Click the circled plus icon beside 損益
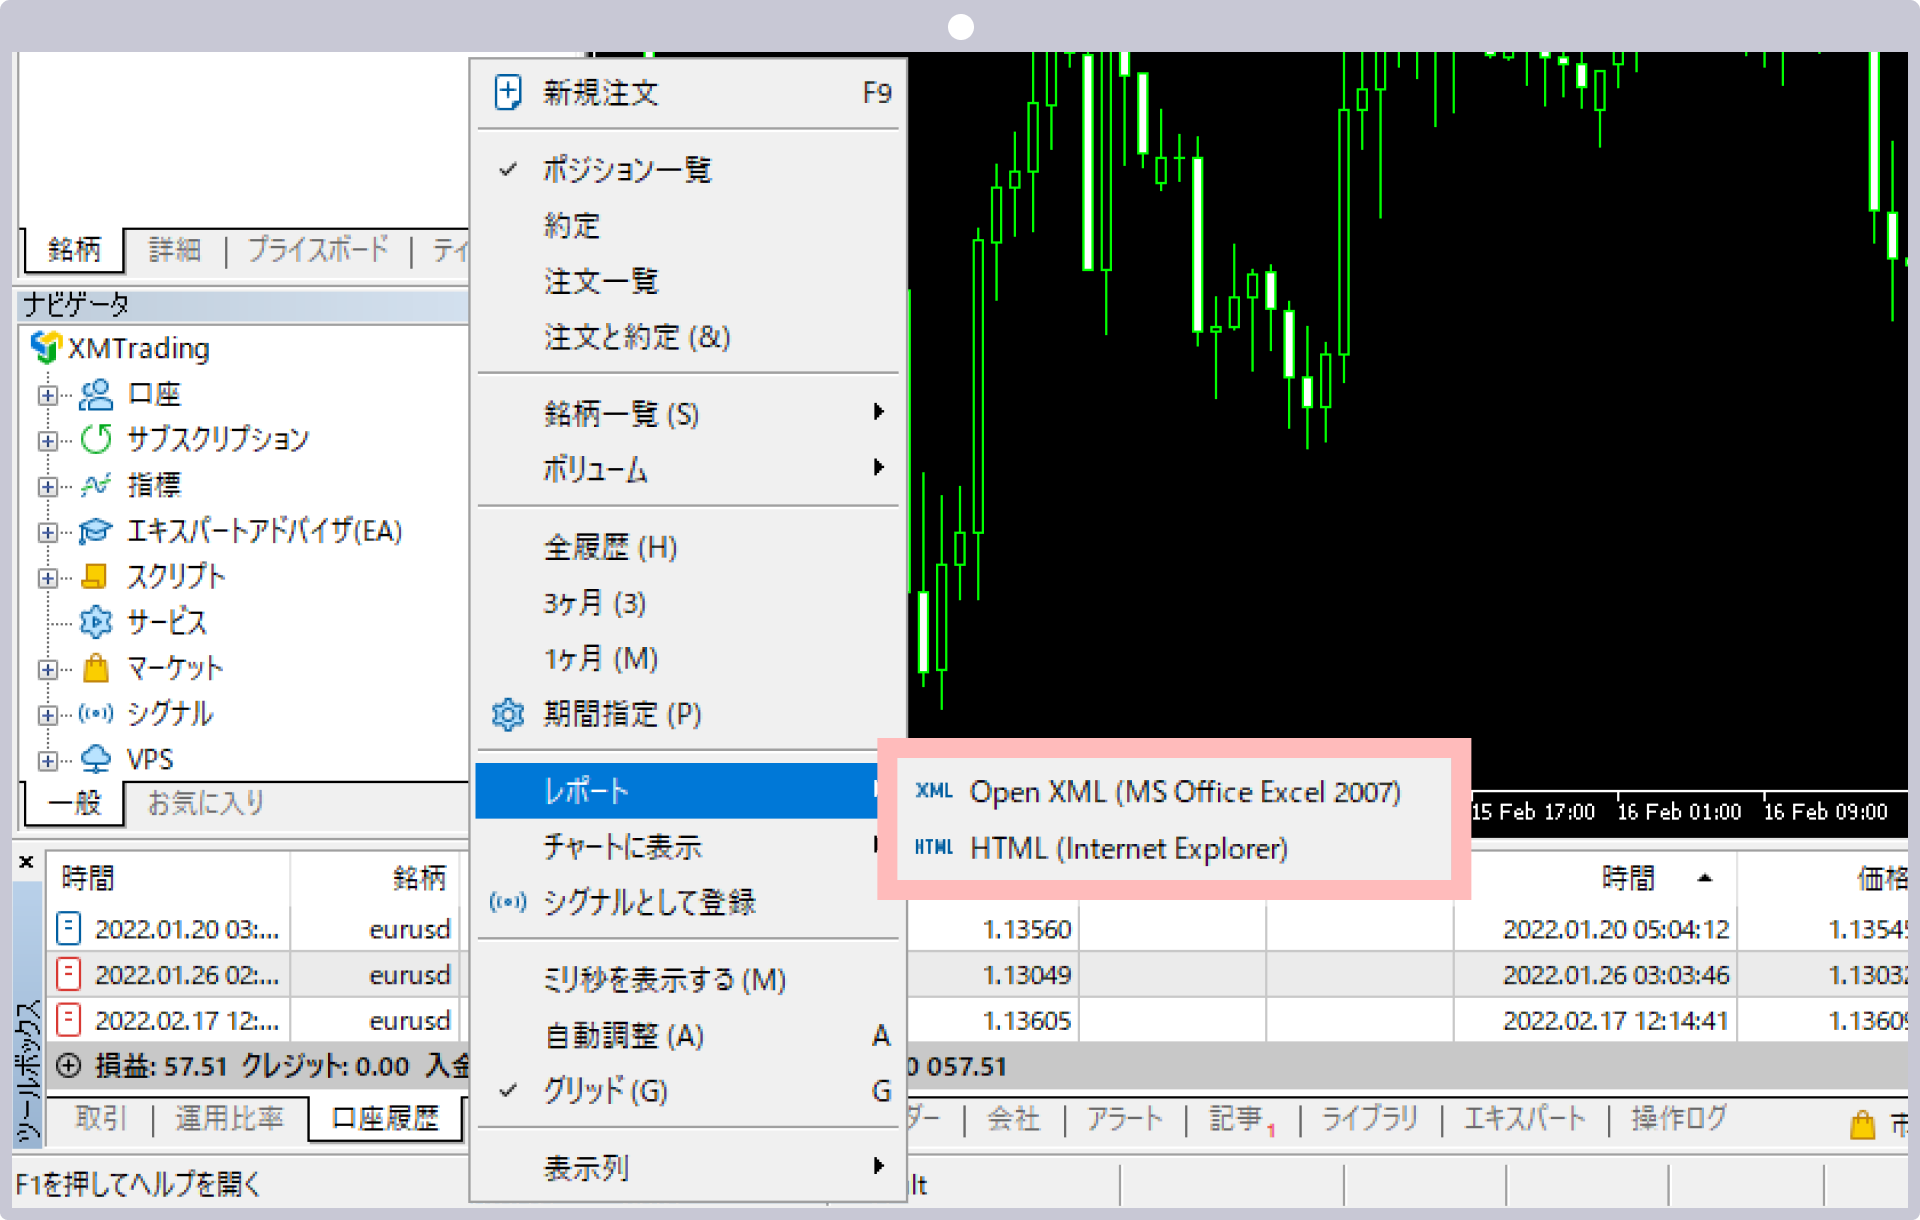The image size is (1920, 1220). 68,1066
